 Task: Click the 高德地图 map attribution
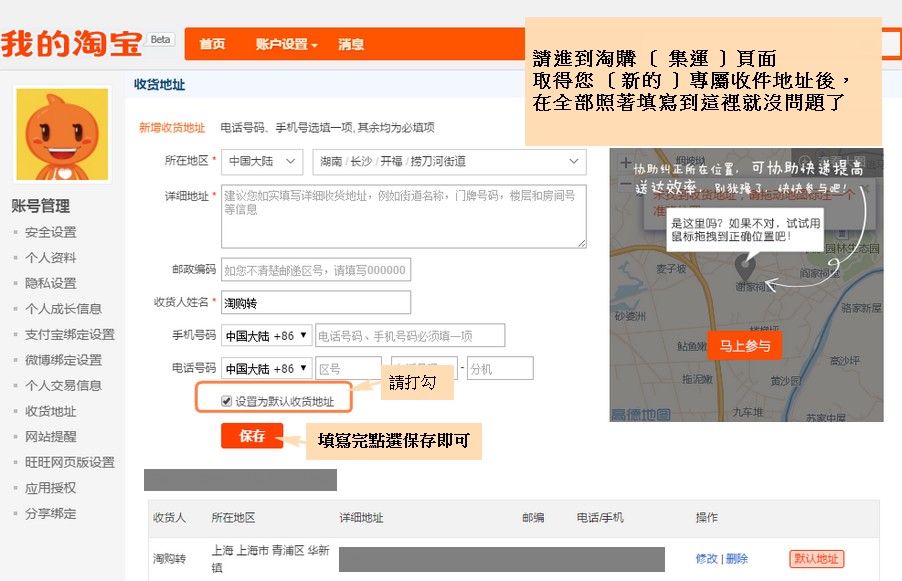coord(641,414)
